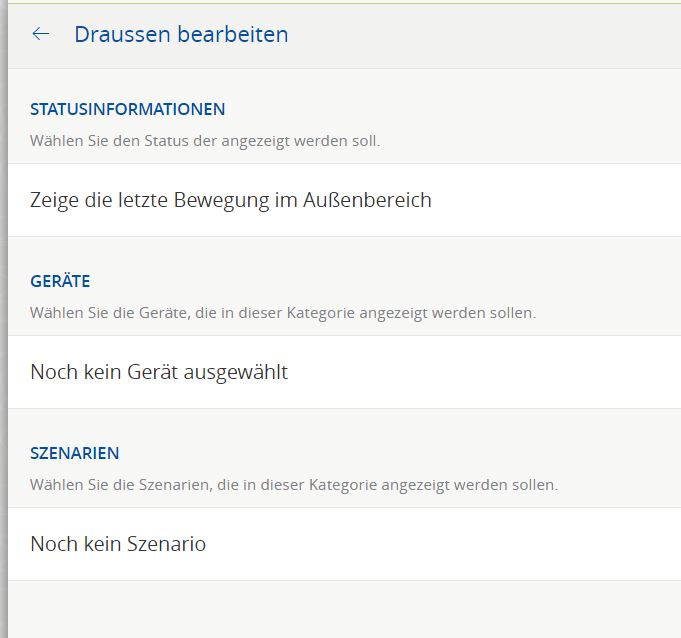Image resolution: width=681 pixels, height=638 pixels.
Task: Select the STATUSINFORMATIONEN section header
Action: click(x=127, y=109)
